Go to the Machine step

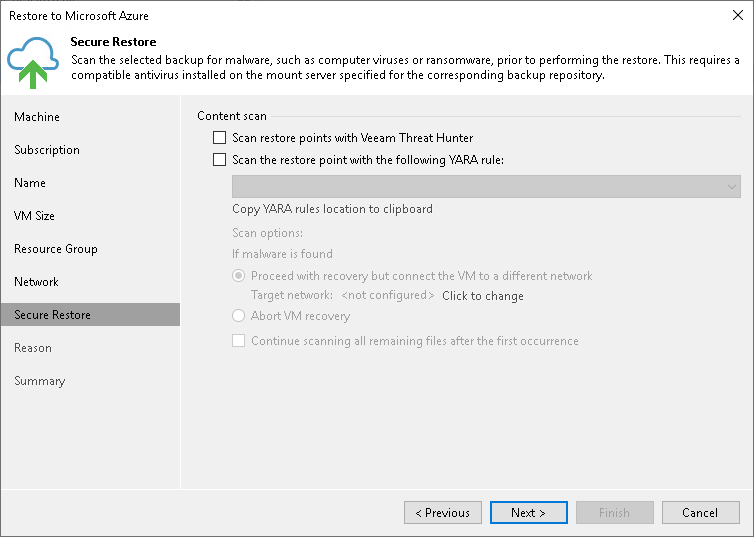click(37, 117)
